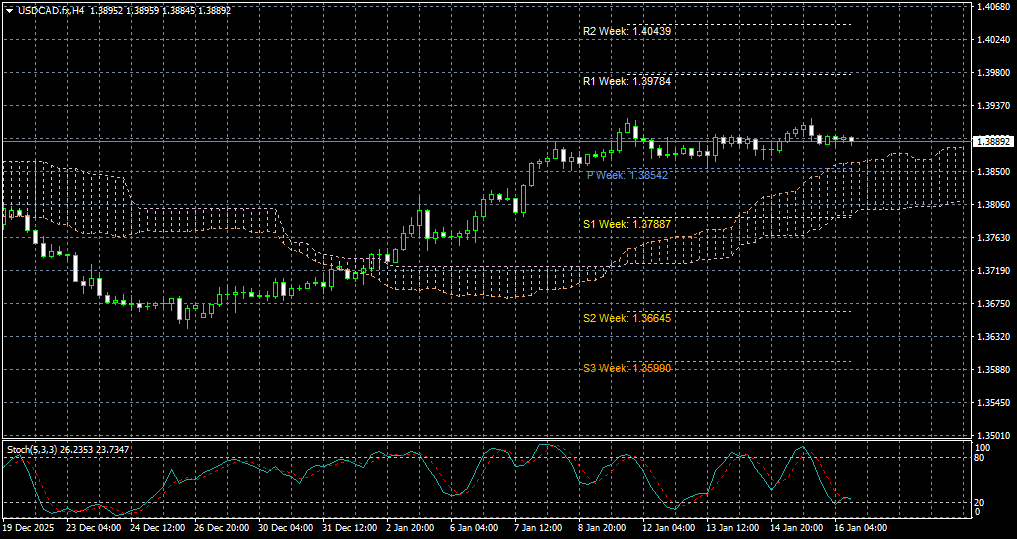Screen dimensions: 1017x539
Task: Select the 2 Jan 20:00 time axis label
Action: point(411,528)
